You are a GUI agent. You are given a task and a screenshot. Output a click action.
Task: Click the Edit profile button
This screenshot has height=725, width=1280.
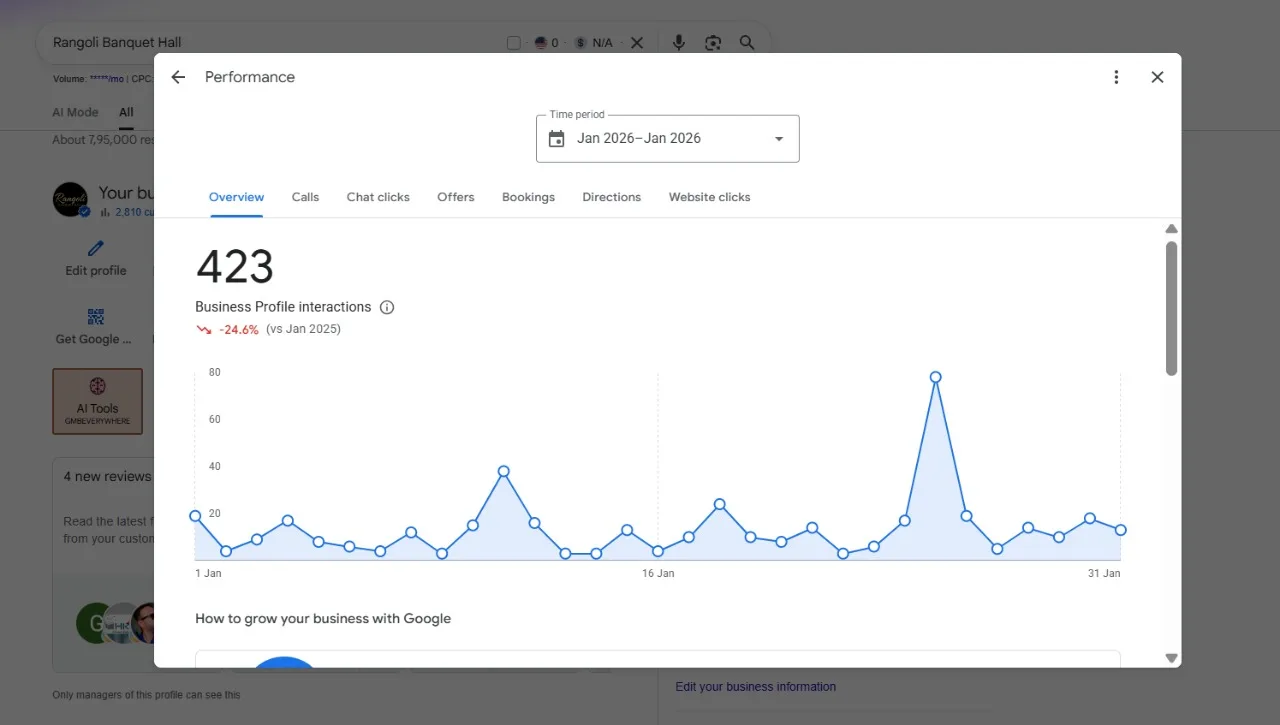click(x=96, y=258)
